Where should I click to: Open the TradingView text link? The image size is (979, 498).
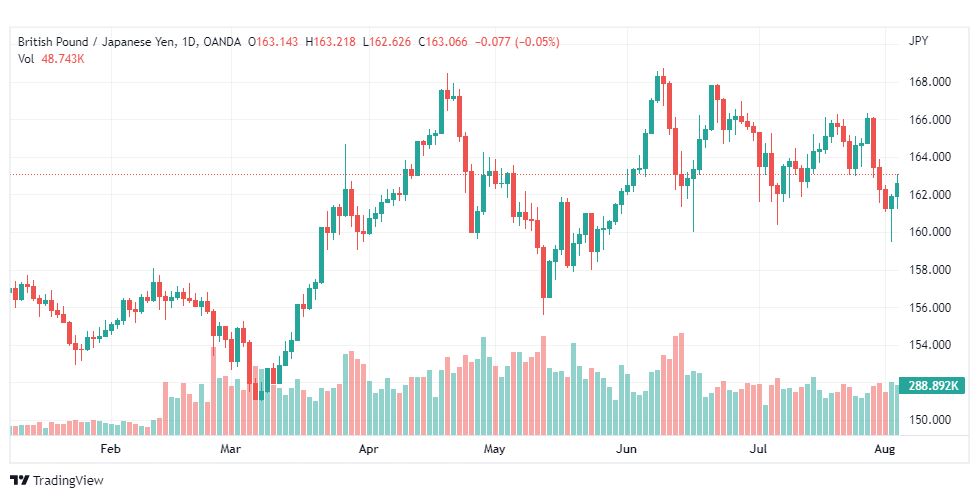click(67, 480)
